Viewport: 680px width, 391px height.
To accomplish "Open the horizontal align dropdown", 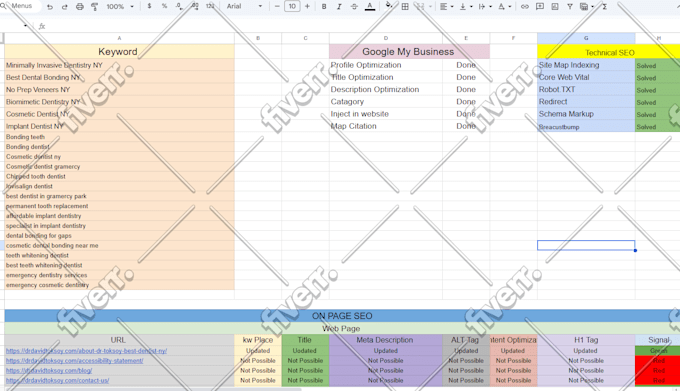I will click(446, 7).
